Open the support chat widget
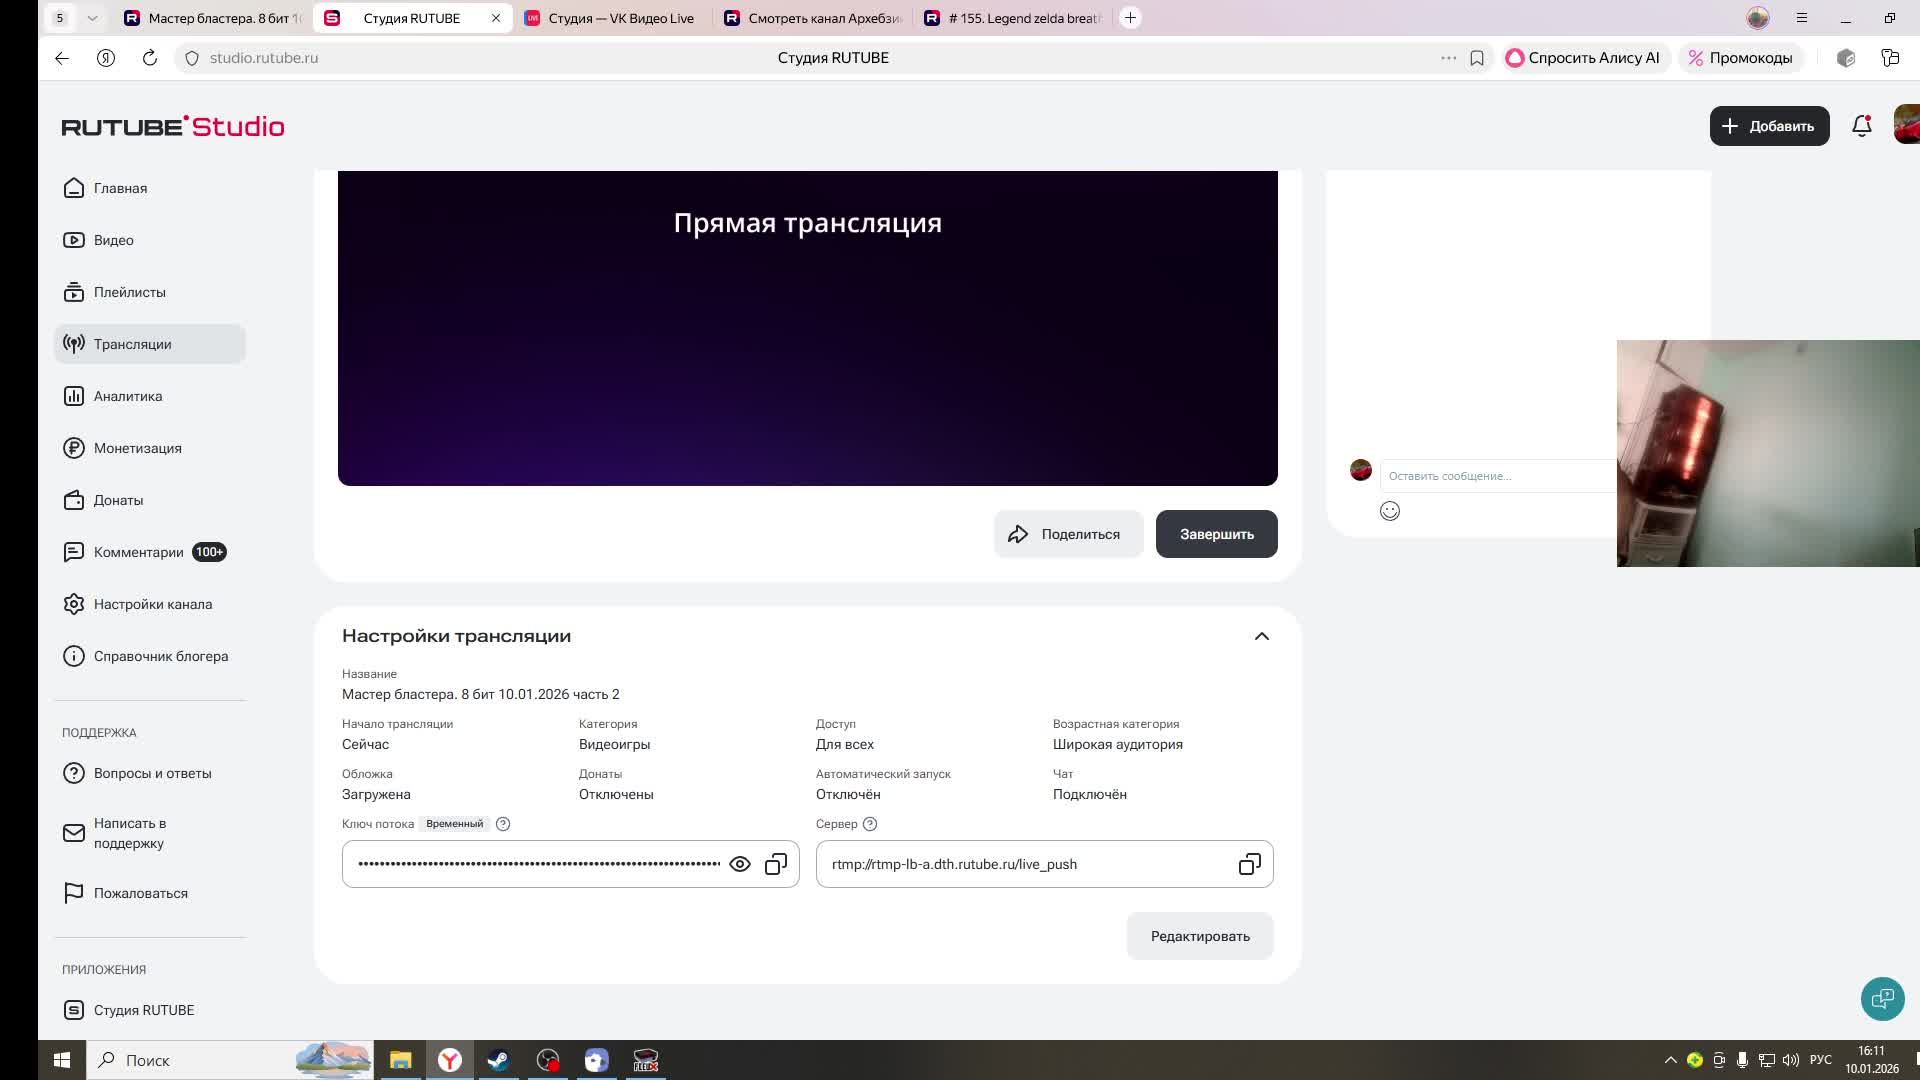1920x1080 pixels. [x=1882, y=998]
